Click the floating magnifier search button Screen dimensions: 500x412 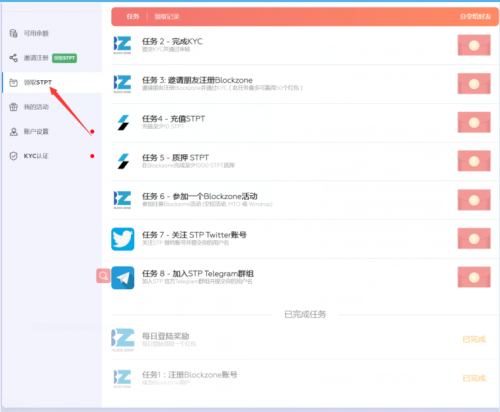click(x=103, y=276)
